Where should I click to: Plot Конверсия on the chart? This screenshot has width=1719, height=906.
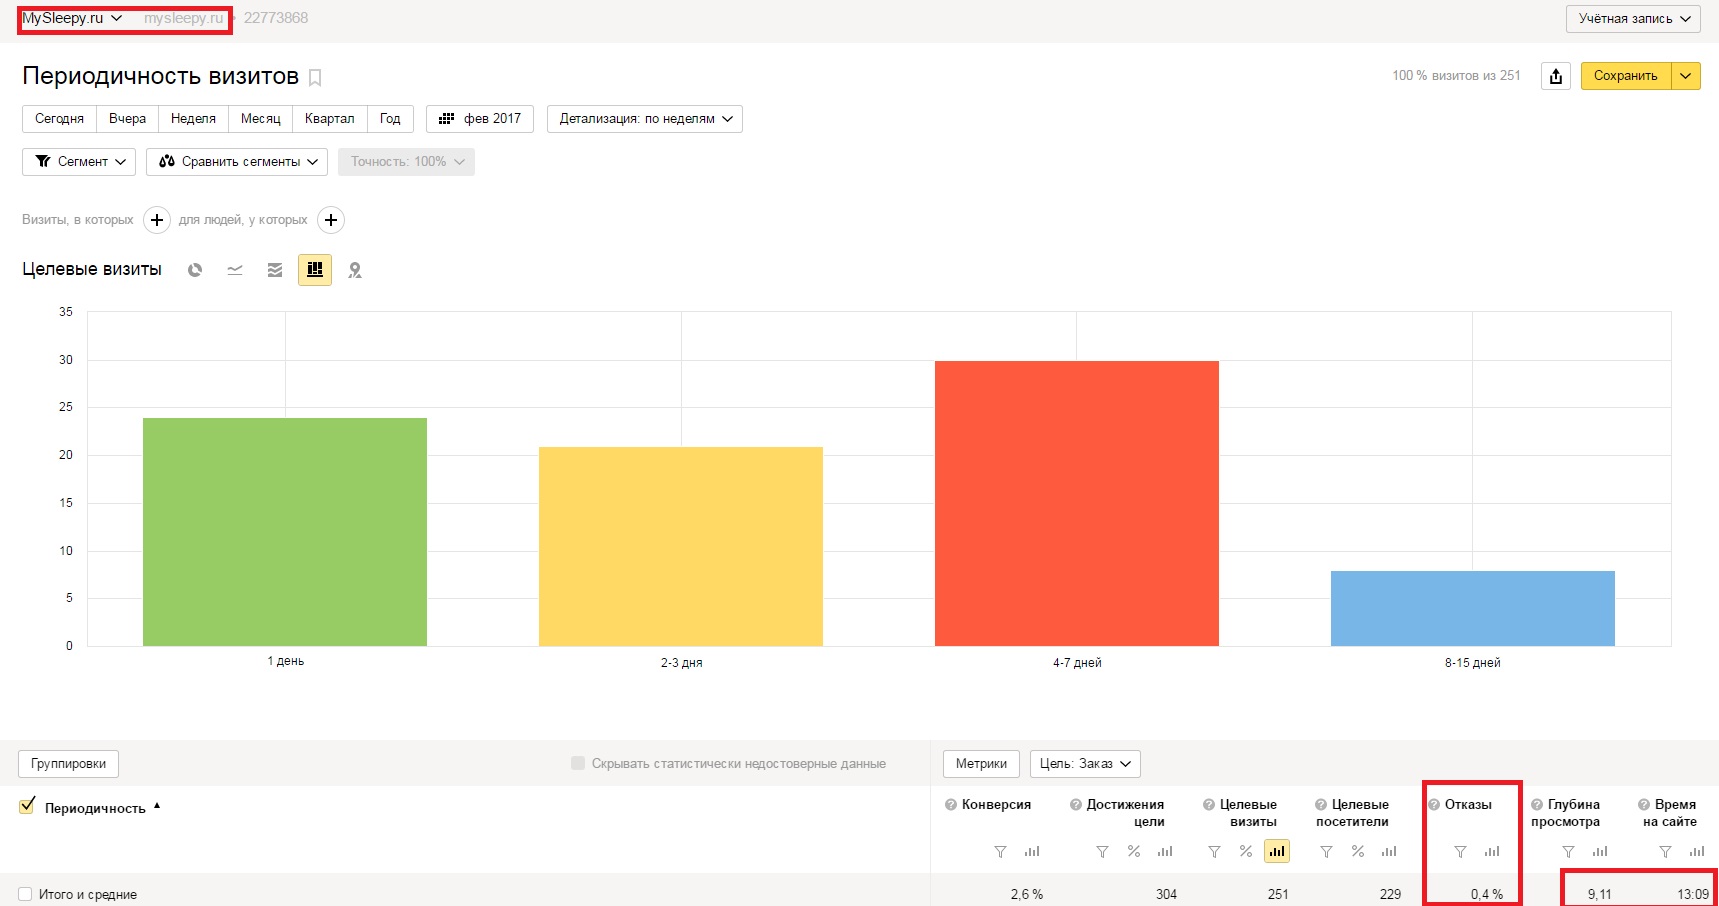point(1032,852)
